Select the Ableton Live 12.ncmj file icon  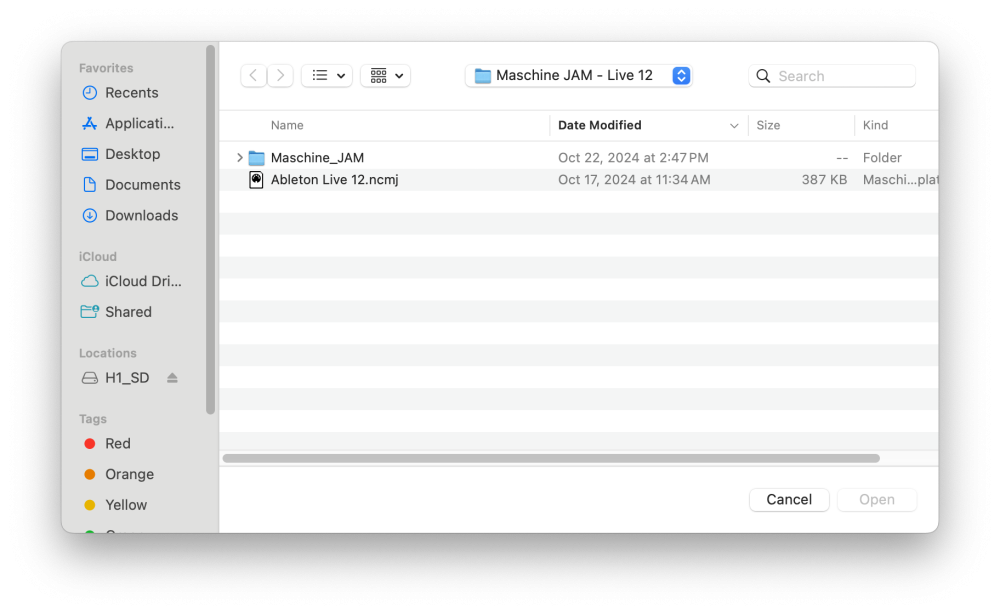(x=256, y=180)
